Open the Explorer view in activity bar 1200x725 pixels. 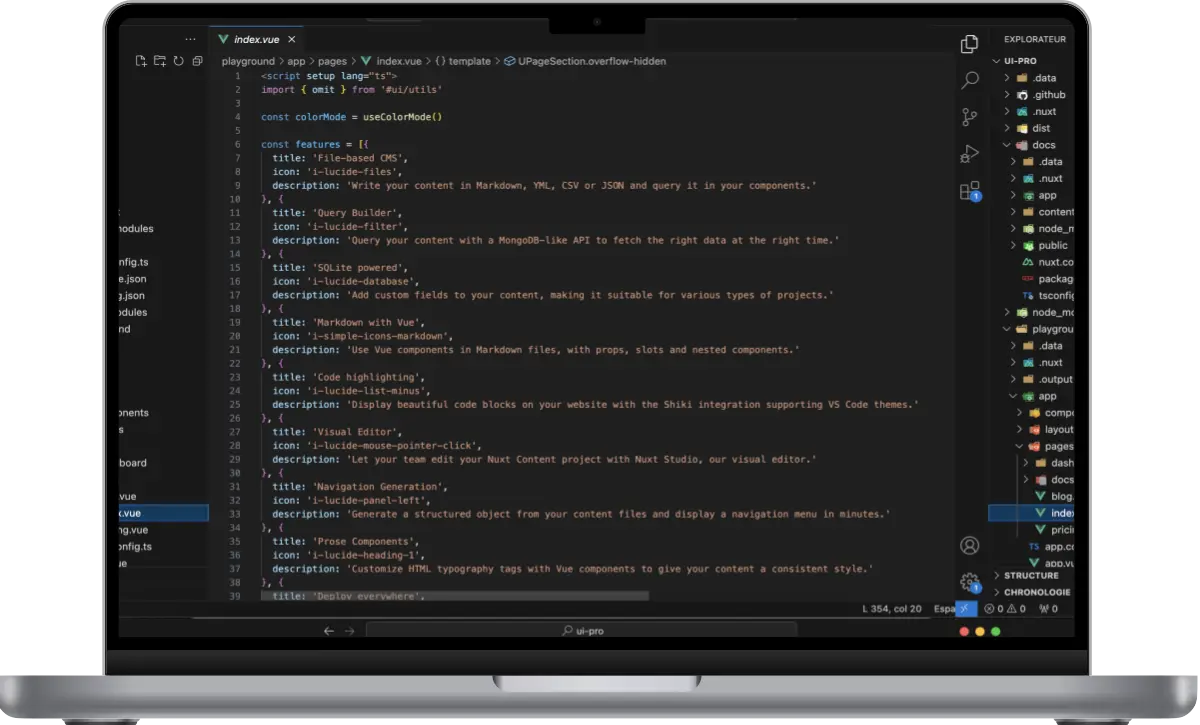[x=969, y=44]
